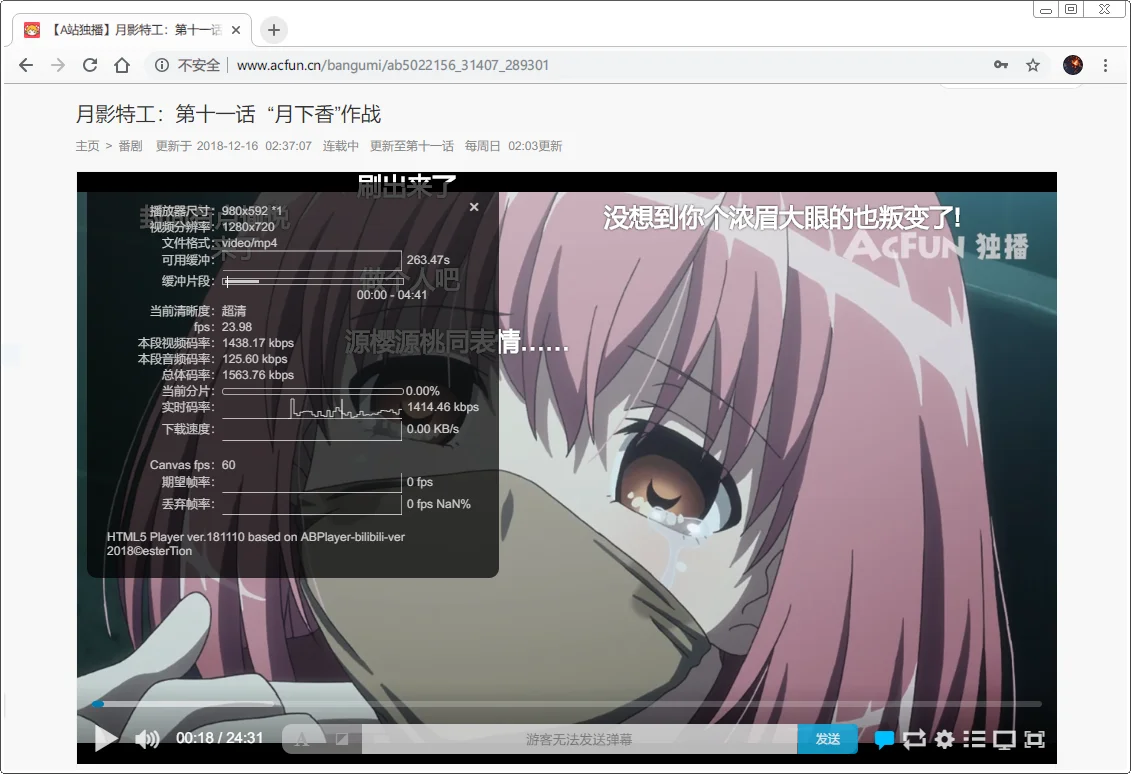This screenshot has width=1131, height=774.
Task: Click the fullscreen icon at far right
Action: 1034,739
